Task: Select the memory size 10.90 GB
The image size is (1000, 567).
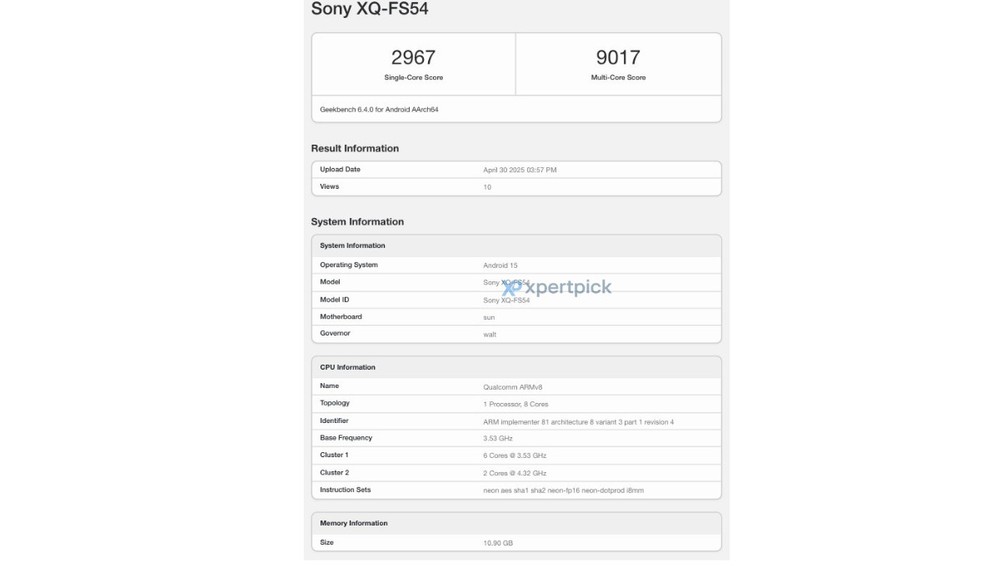Action: [x=497, y=543]
